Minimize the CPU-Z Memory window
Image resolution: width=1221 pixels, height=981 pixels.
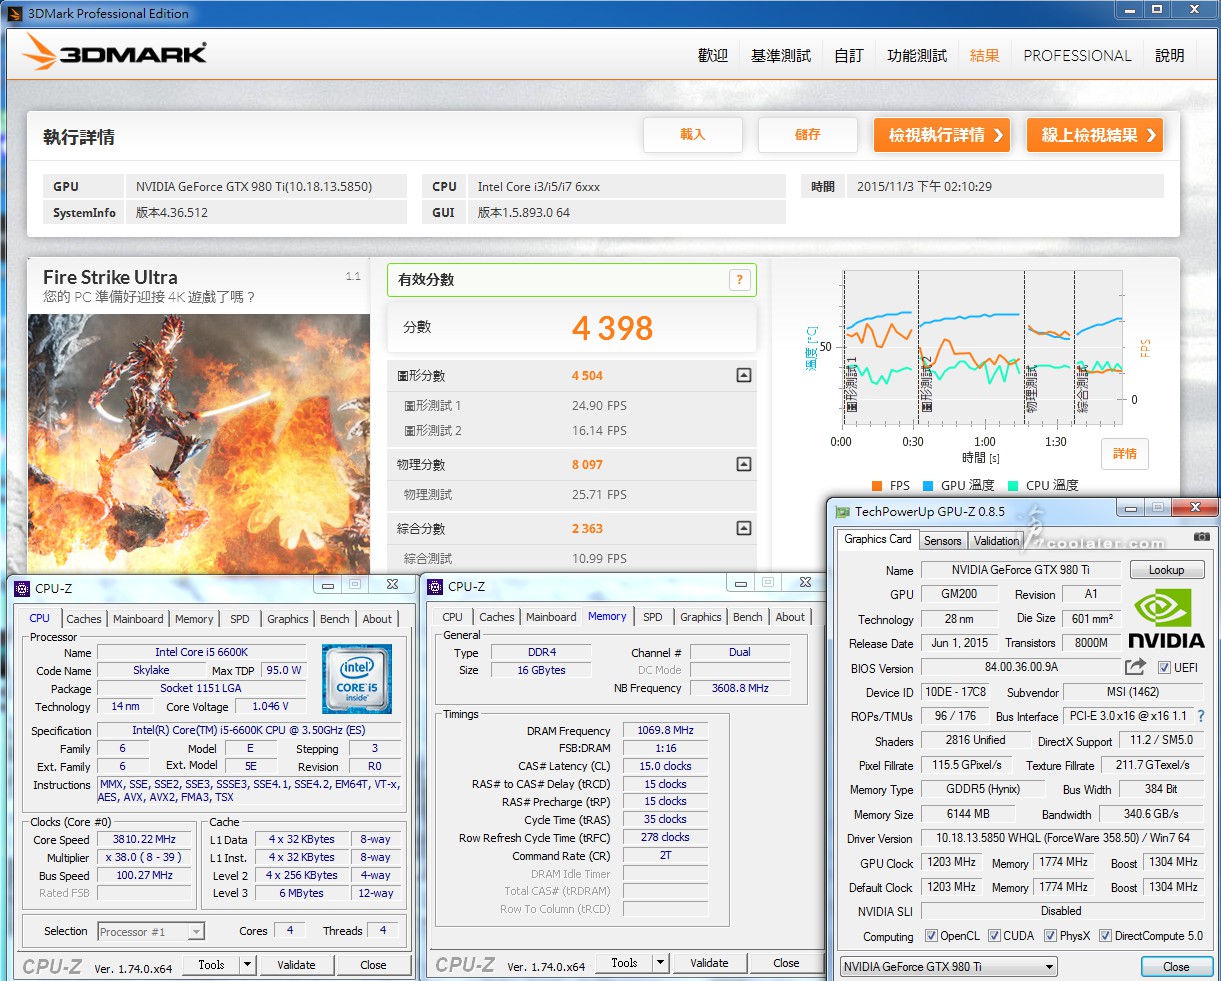[x=740, y=582]
